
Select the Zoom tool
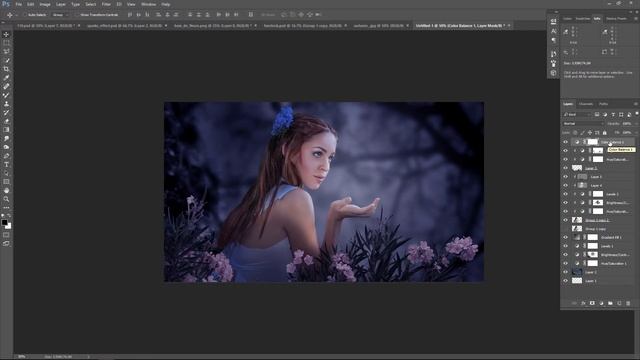coord(6,199)
